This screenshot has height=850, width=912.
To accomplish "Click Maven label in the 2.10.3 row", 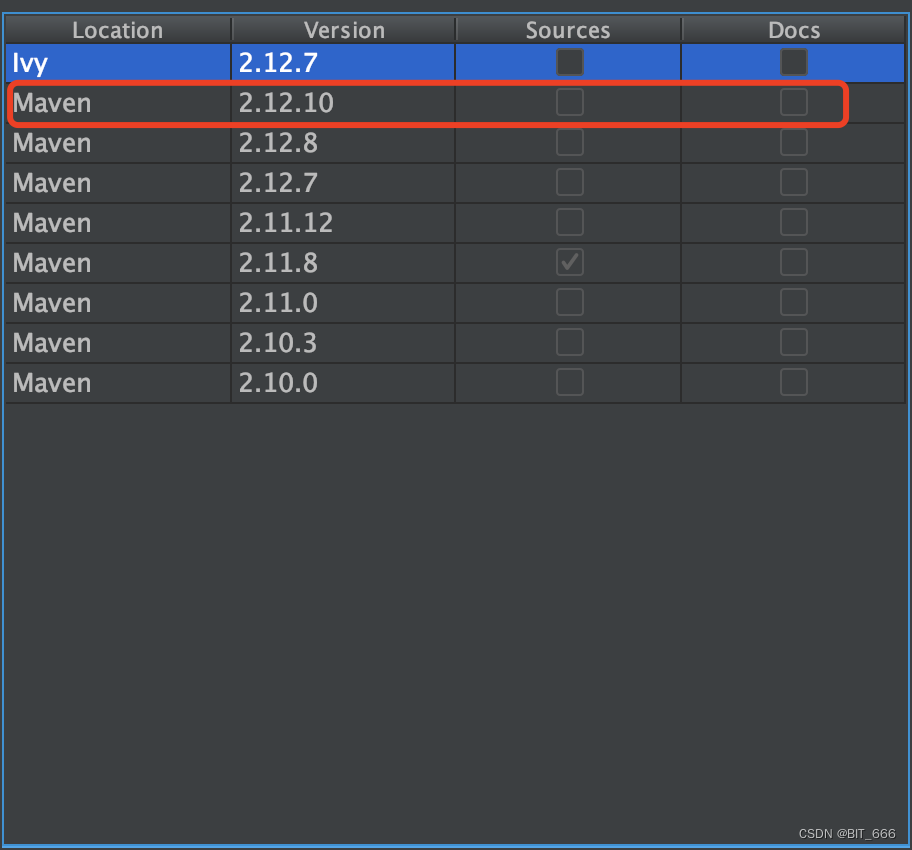I will coord(52,343).
